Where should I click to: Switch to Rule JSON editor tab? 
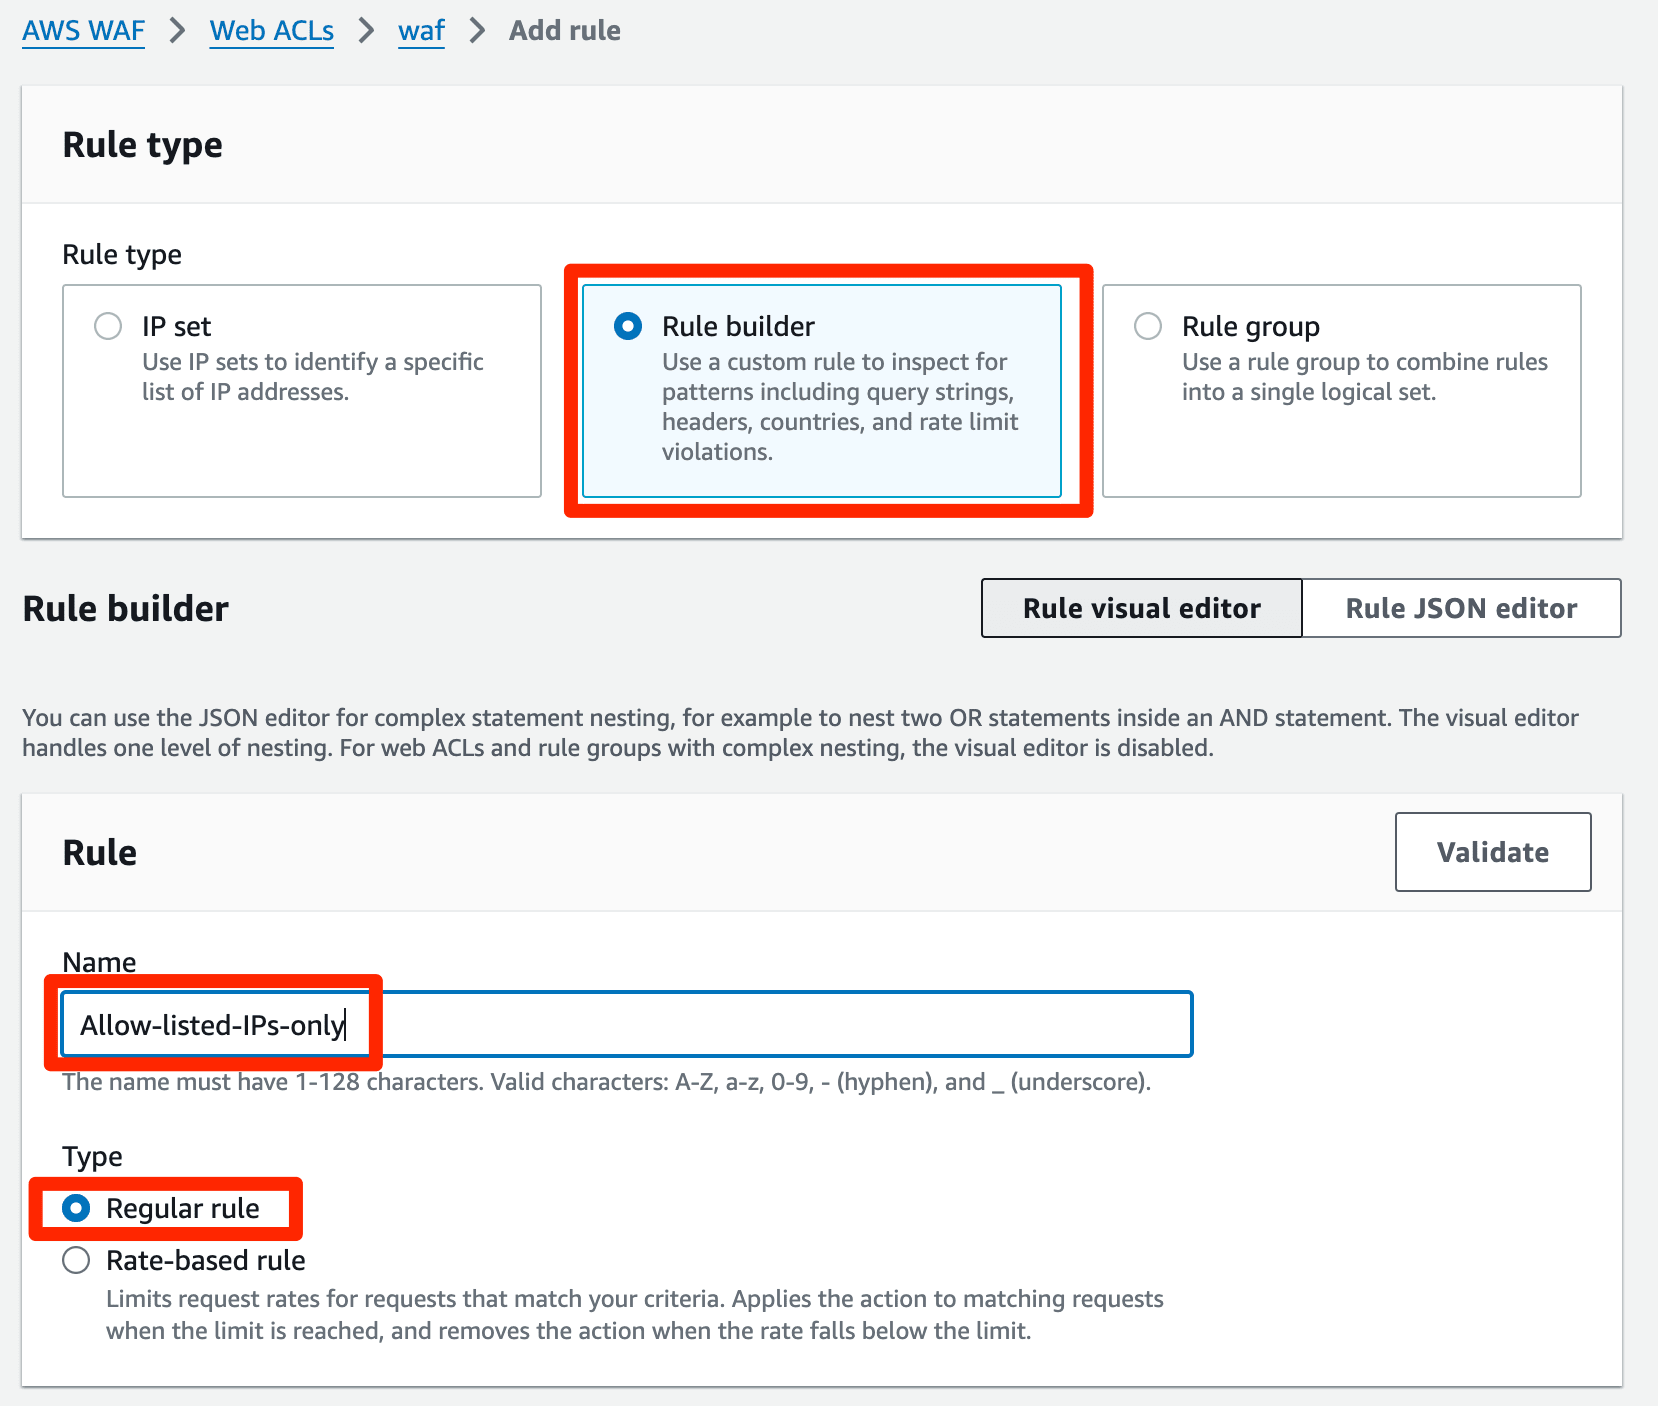click(x=1461, y=608)
